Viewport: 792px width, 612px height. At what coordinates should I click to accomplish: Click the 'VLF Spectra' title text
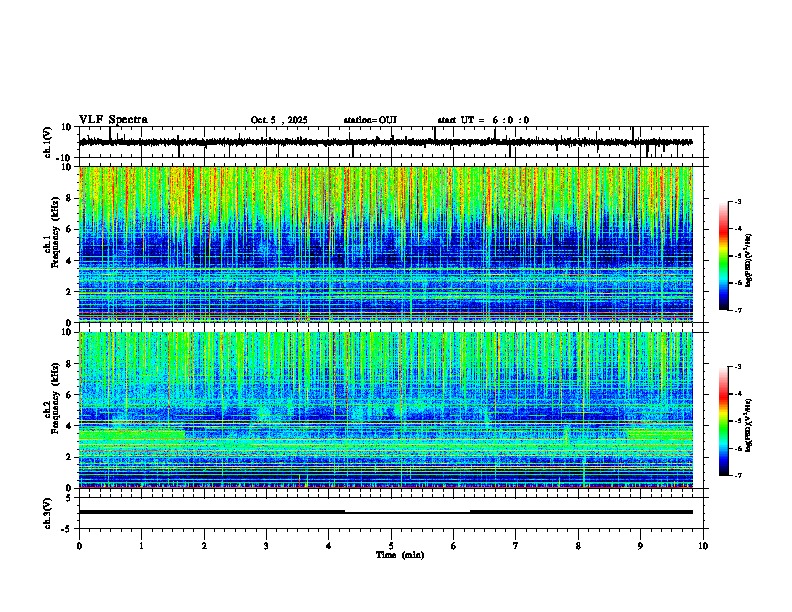click(113, 120)
